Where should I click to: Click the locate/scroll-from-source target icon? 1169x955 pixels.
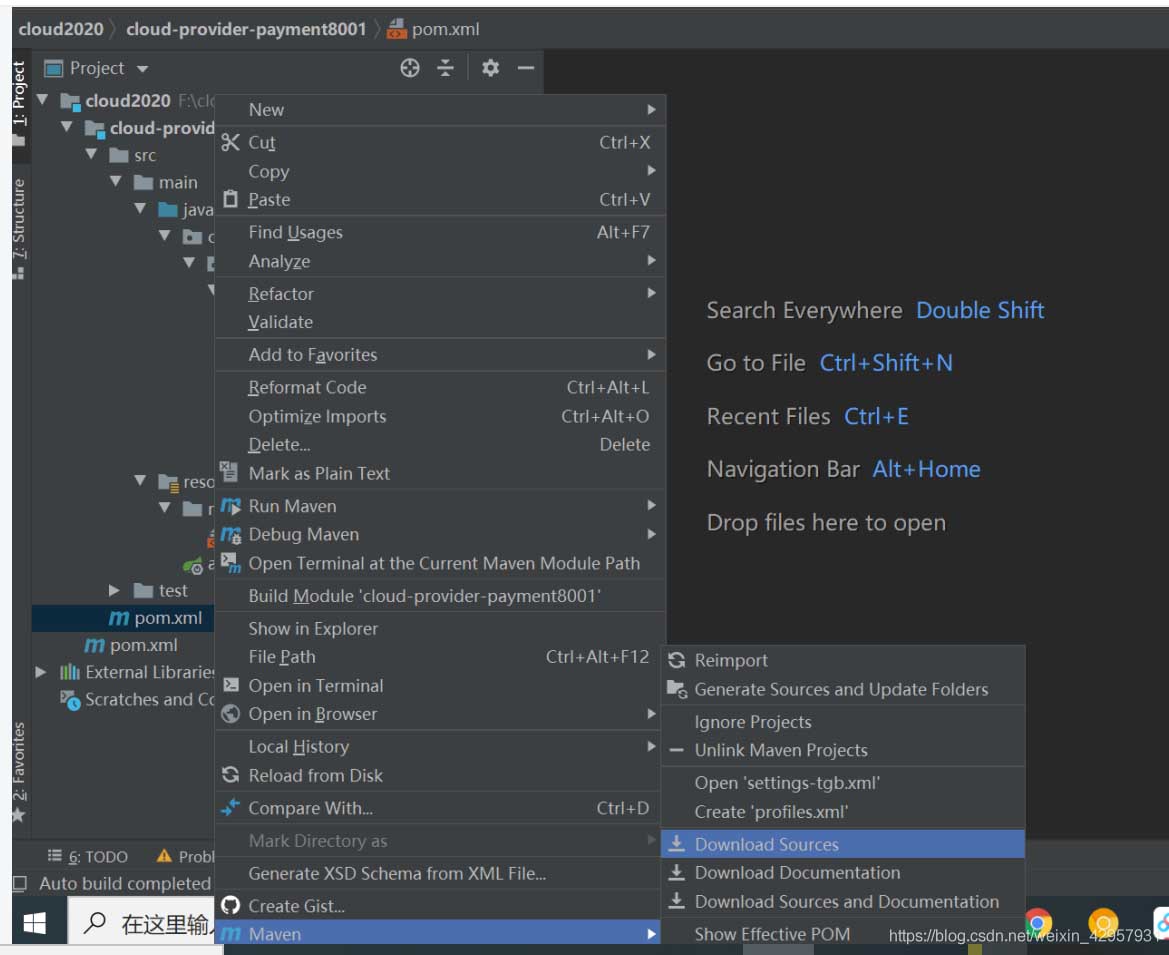click(409, 68)
